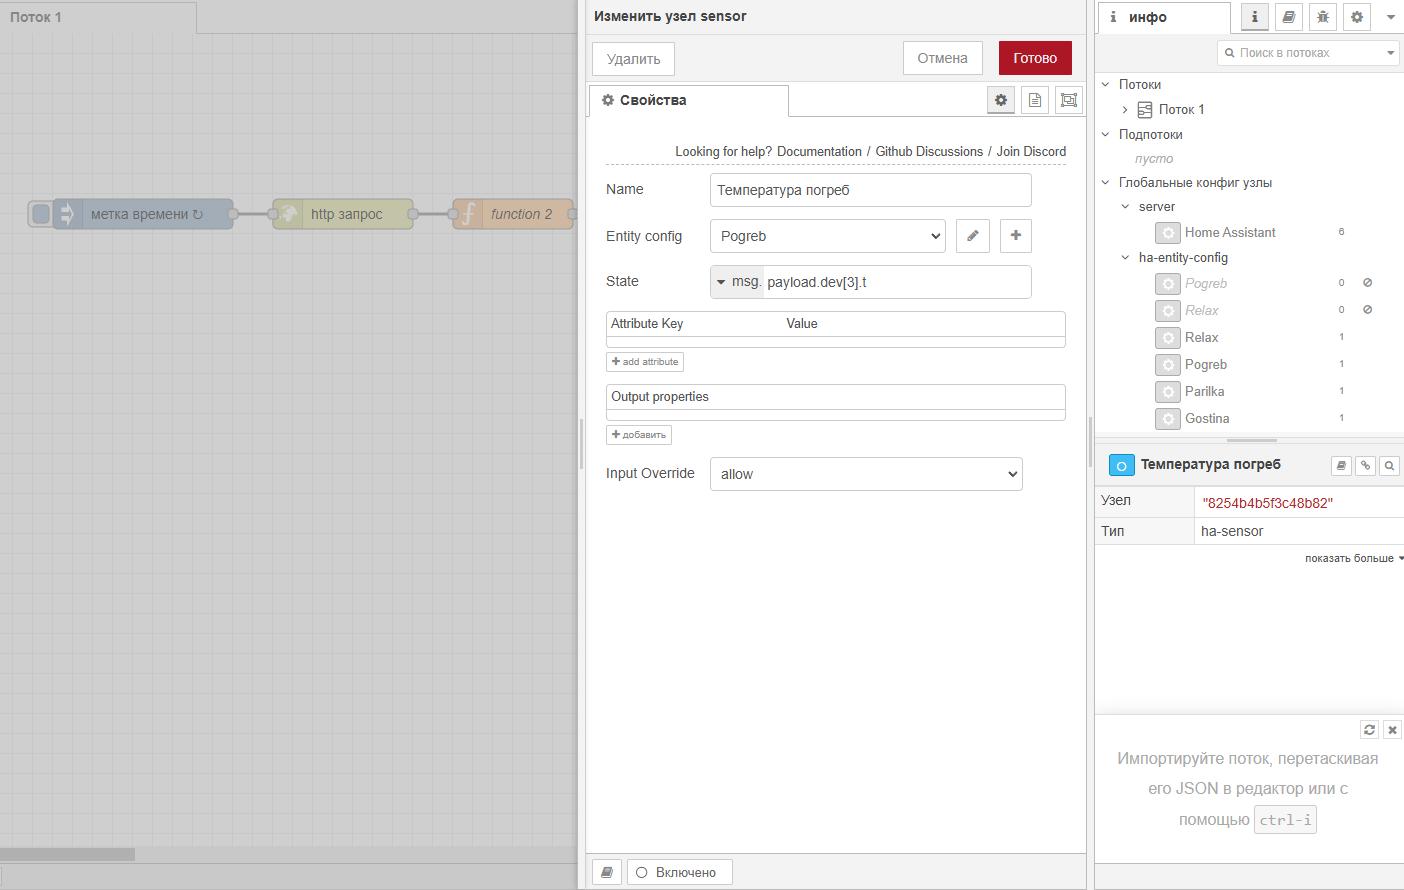Open node appearance settings icon
The image size is (1404, 890).
click(x=1068, y=100)
